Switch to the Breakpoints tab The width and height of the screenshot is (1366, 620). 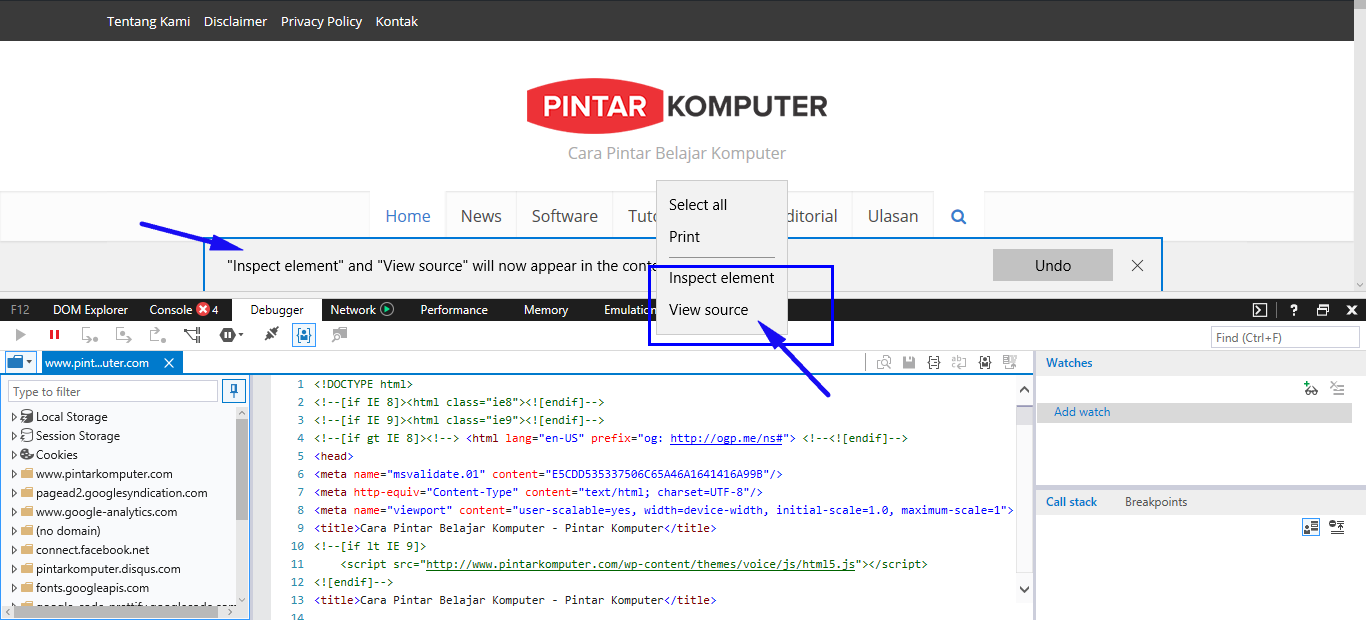(1156, 502)
